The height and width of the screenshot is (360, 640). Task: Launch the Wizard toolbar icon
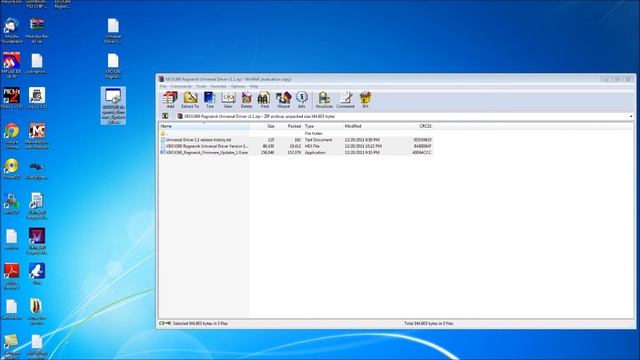283,100
